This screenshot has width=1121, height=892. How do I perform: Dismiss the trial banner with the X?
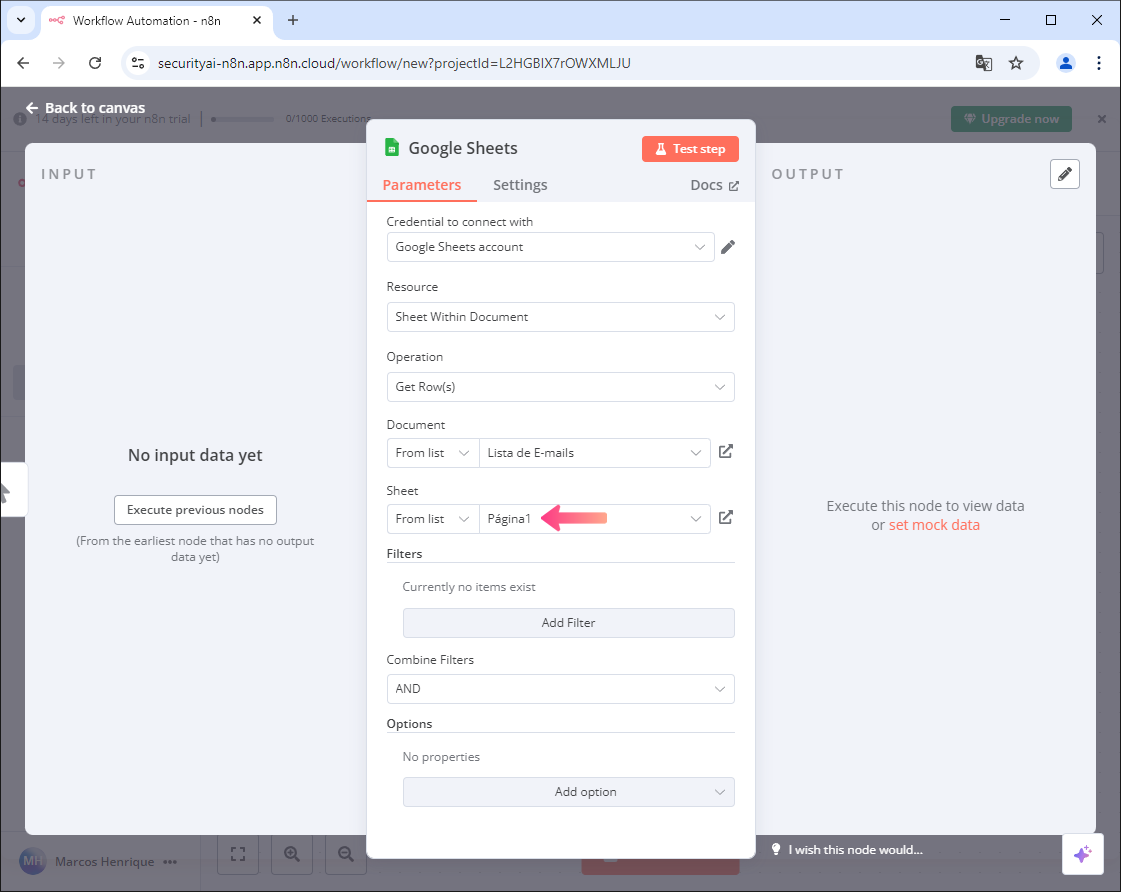[1102, 119]
